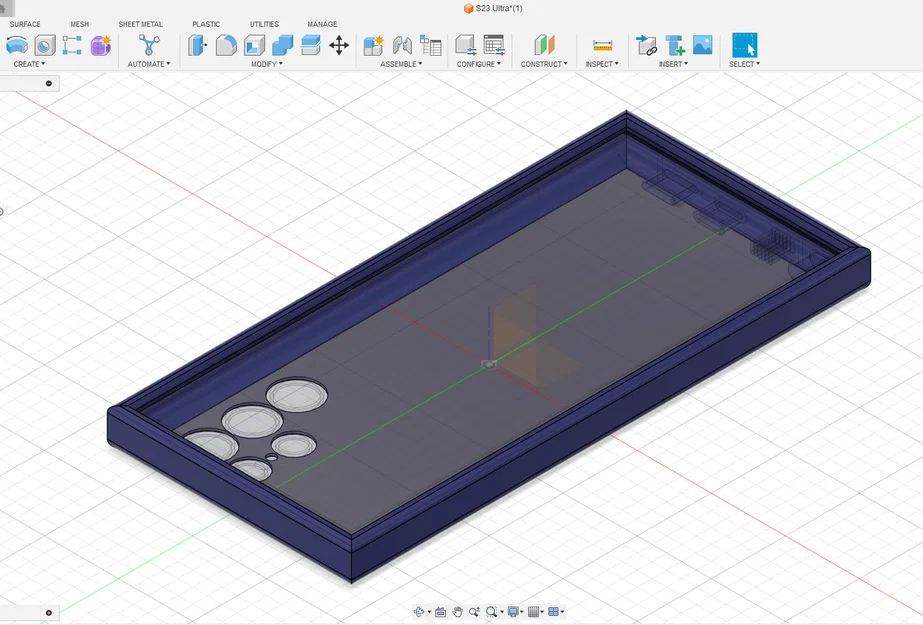The height and width of the screenshot is (625, 923).
Task: Expand the Grid and Snaps dropdown arrow
Action: click(x=542, y=612)
